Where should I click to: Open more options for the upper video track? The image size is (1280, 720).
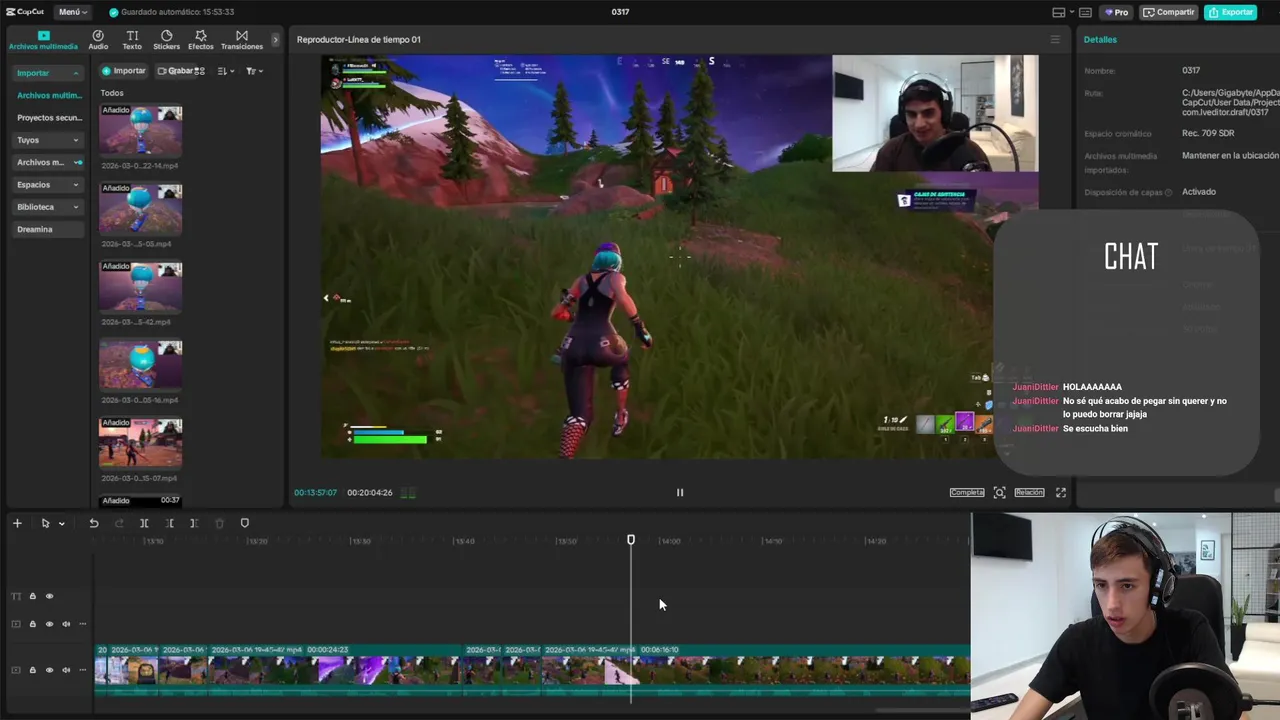(83, 624)
